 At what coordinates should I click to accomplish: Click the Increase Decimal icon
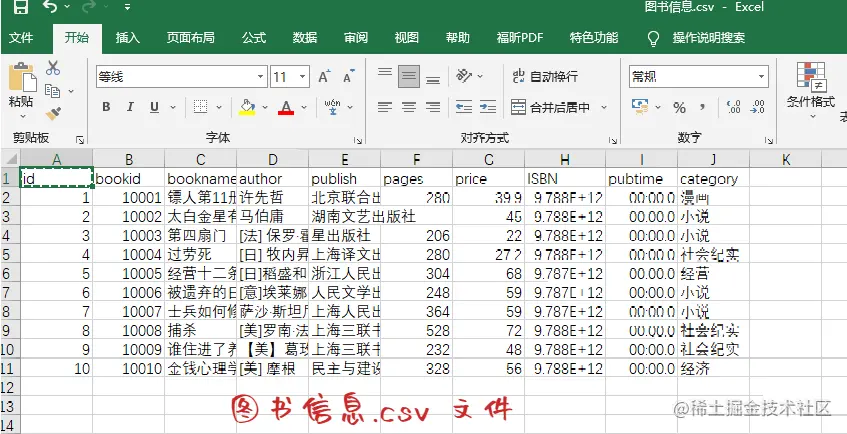[x=734, y=107]
